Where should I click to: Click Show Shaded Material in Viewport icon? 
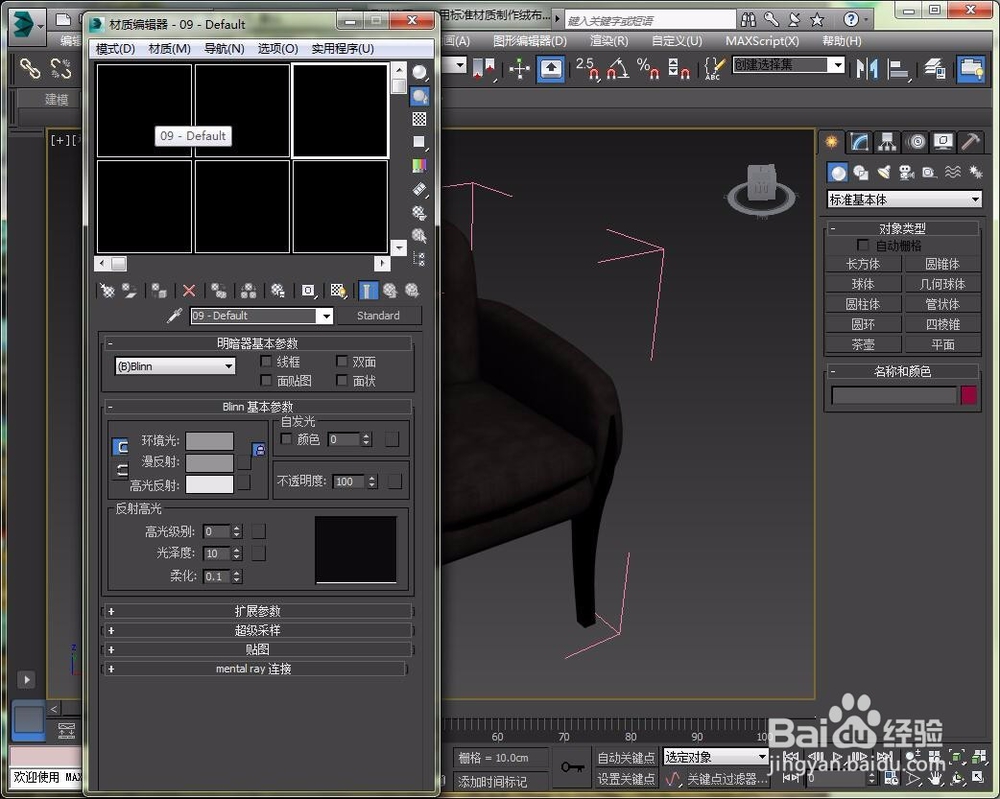click(x=338, y=291)
